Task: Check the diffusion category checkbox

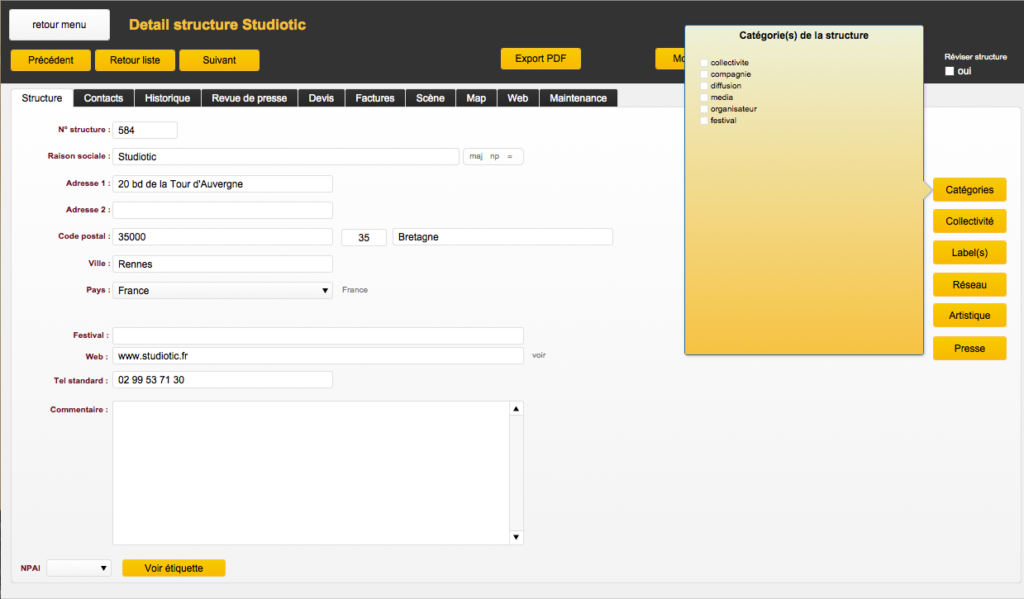Action: point(704,86)
